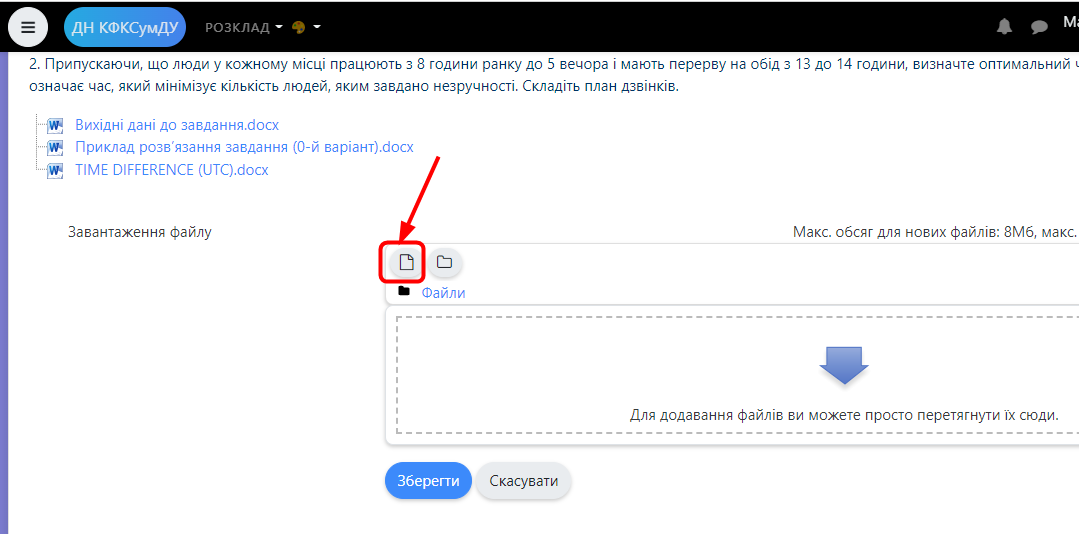Screen dimensions: 1079x534
Task: Click the blue download arrow in dropzone
Action: (843, 365)
